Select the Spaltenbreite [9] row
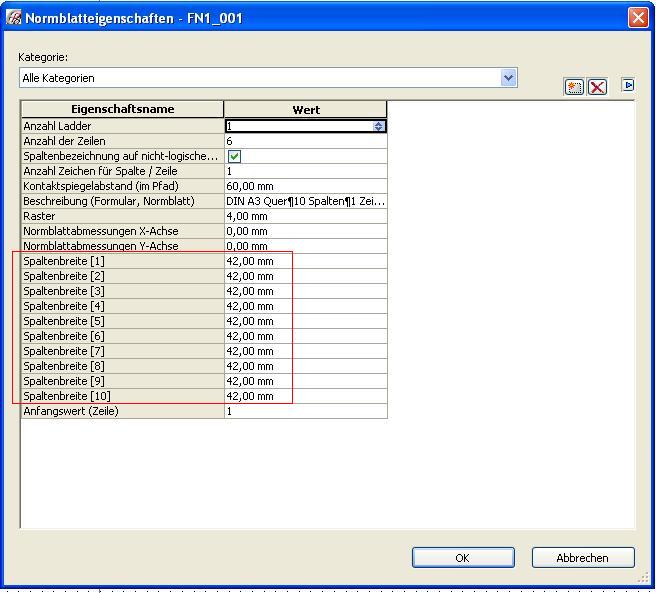 pyautogui.click(x=122, y=381)
